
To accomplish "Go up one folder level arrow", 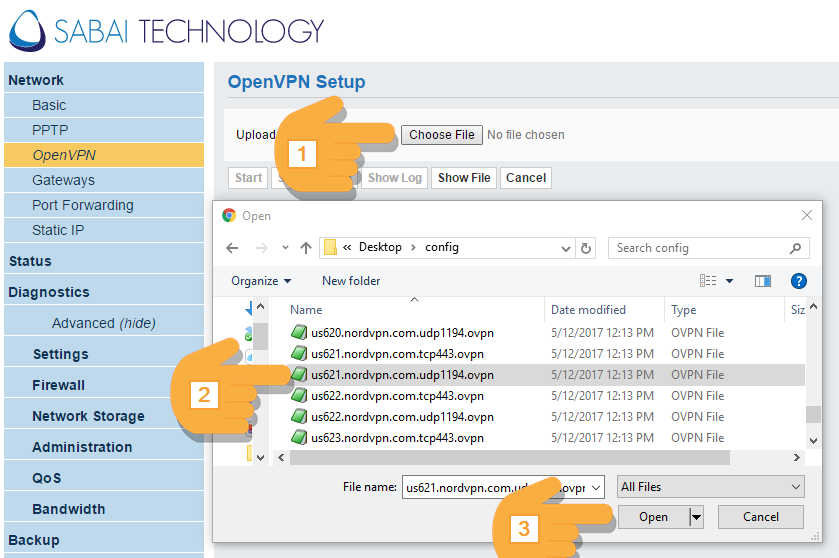I will (x=306, y=248).
